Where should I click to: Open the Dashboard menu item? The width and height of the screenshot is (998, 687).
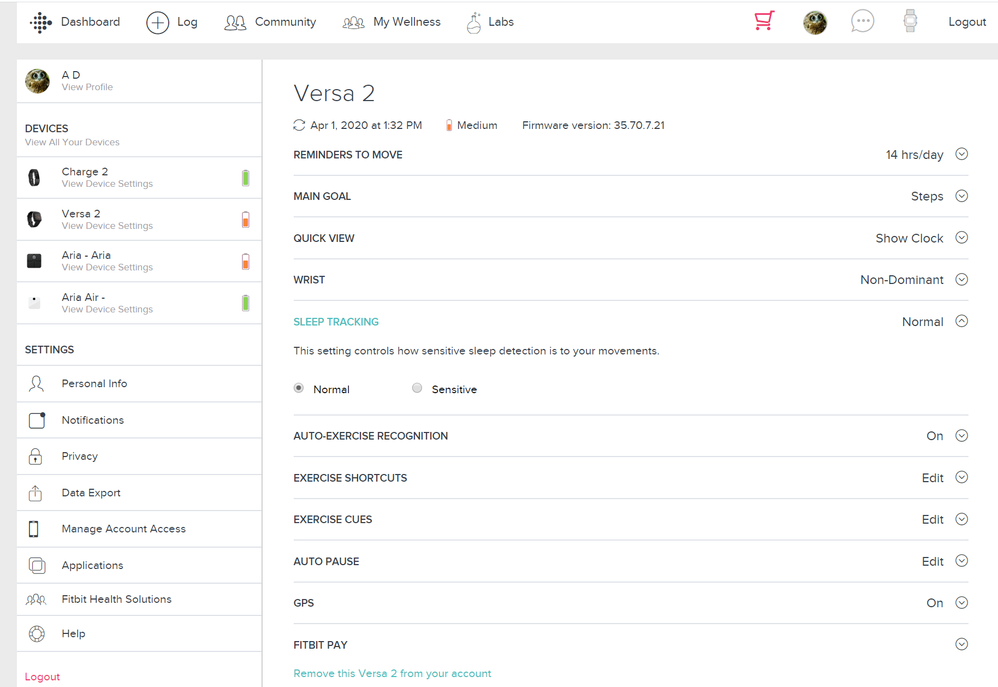click(x=90, y=22)
